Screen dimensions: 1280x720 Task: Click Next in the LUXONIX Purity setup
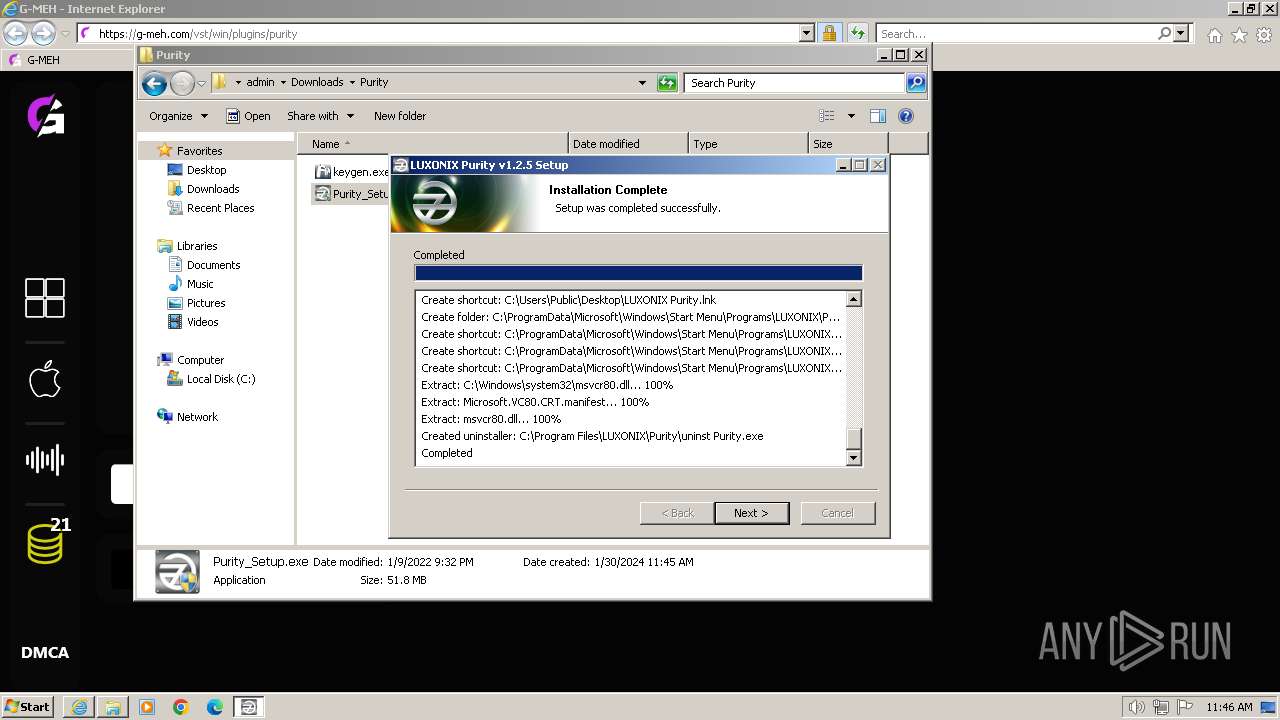(751, 513)
